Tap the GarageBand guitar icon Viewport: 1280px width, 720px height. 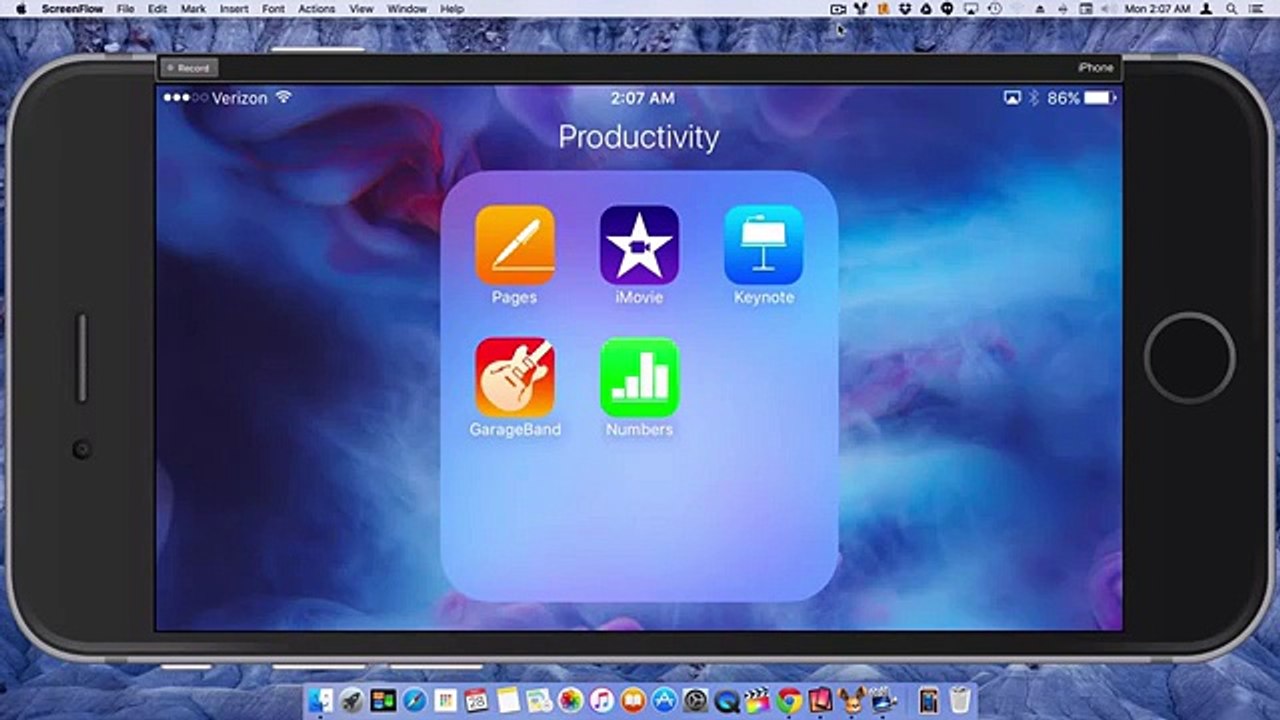pos(515,377)
